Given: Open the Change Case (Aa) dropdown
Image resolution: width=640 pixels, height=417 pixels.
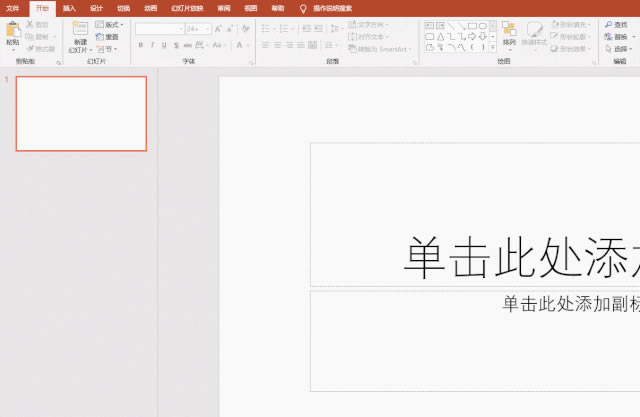Looking at the screenshot, I should [219, 45].
